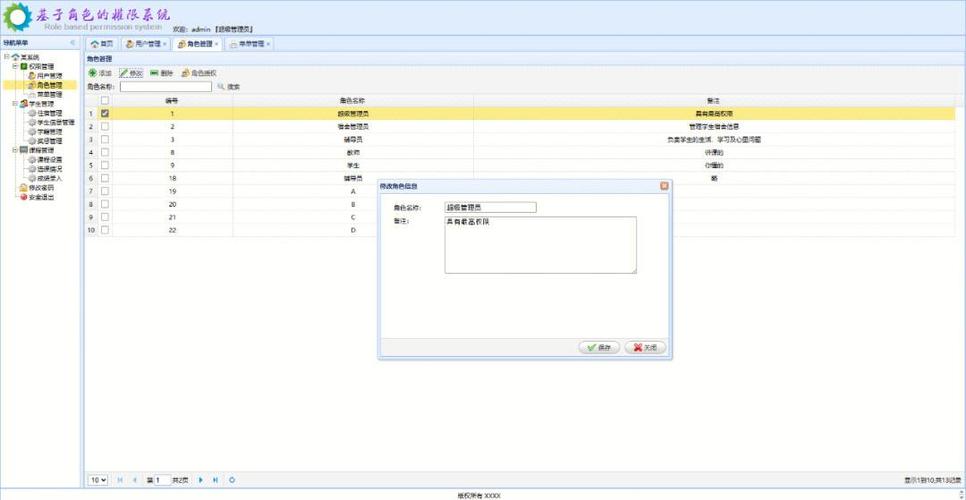Toggle the select-all checkbox in the table header
Screen dimensions: 966x500
[105, 101]
